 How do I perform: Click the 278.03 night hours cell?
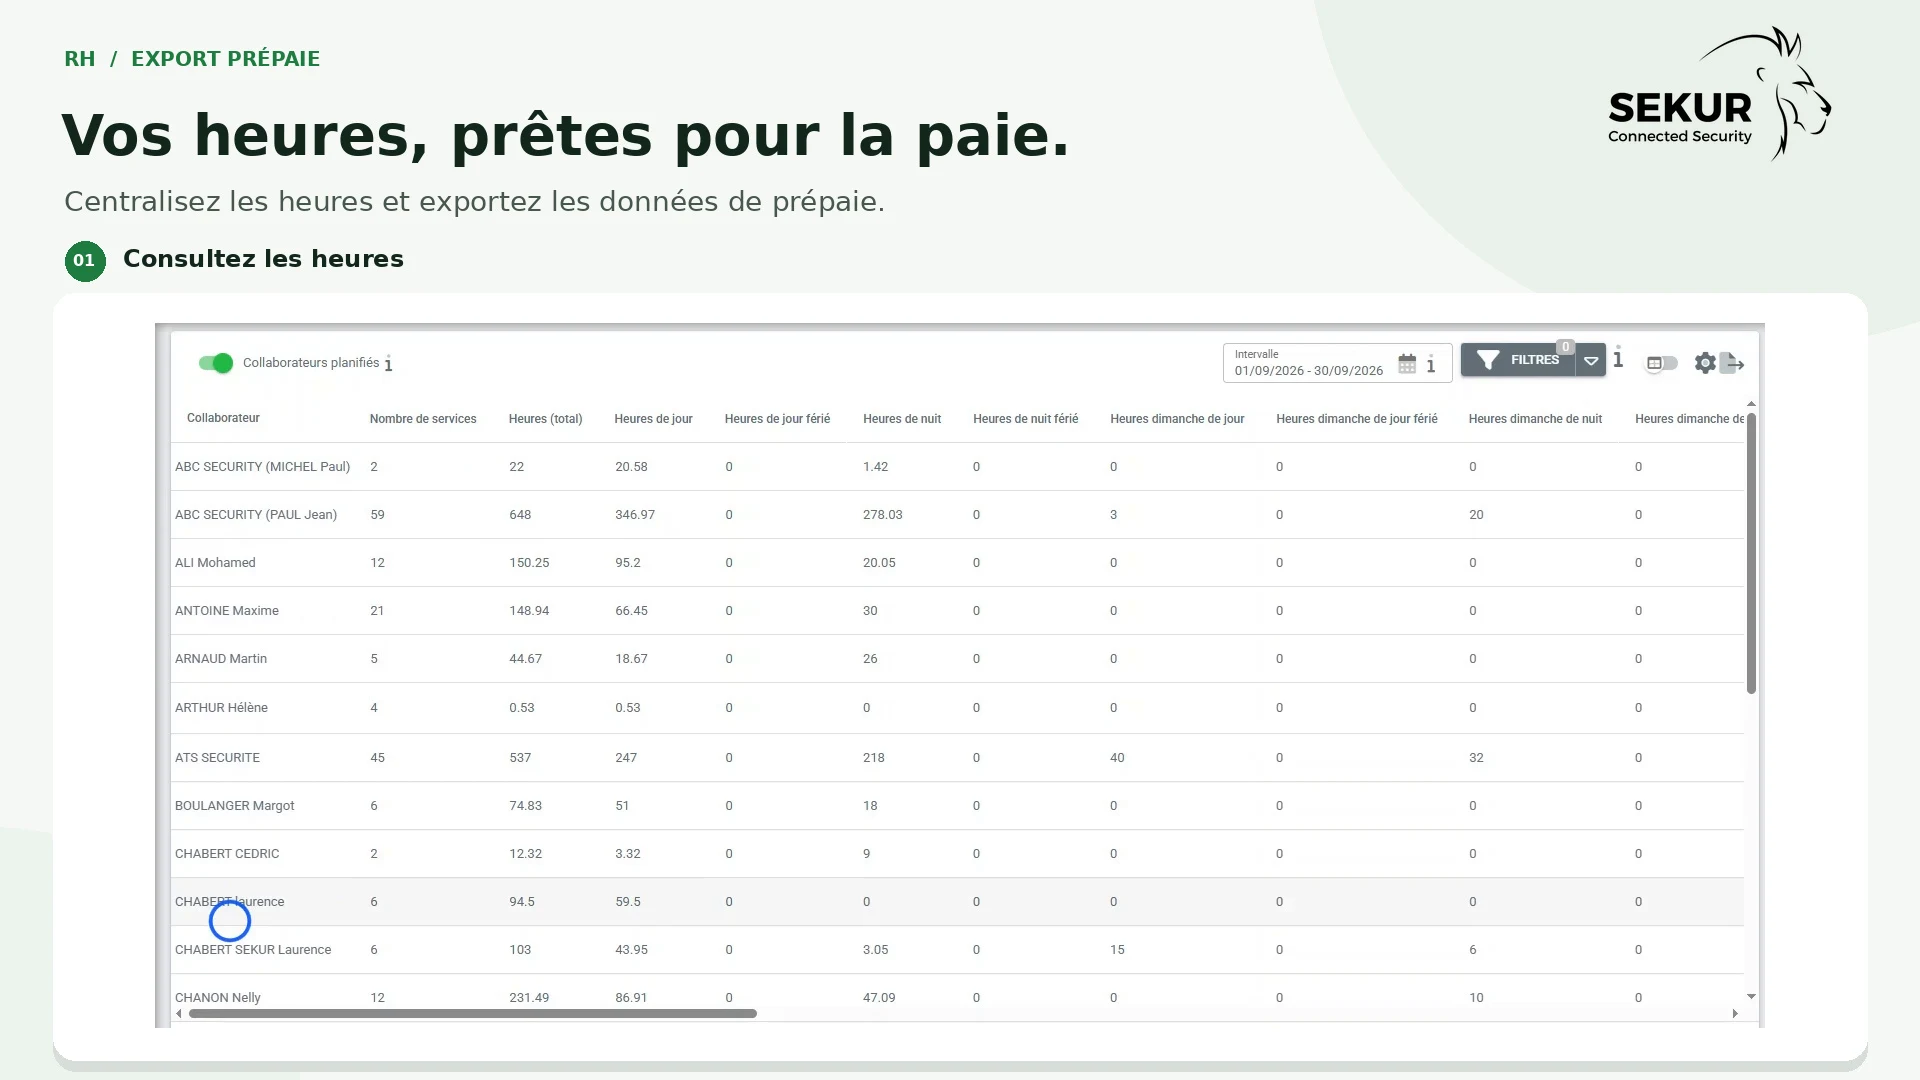pyautogui.click(x=882, y=515)
